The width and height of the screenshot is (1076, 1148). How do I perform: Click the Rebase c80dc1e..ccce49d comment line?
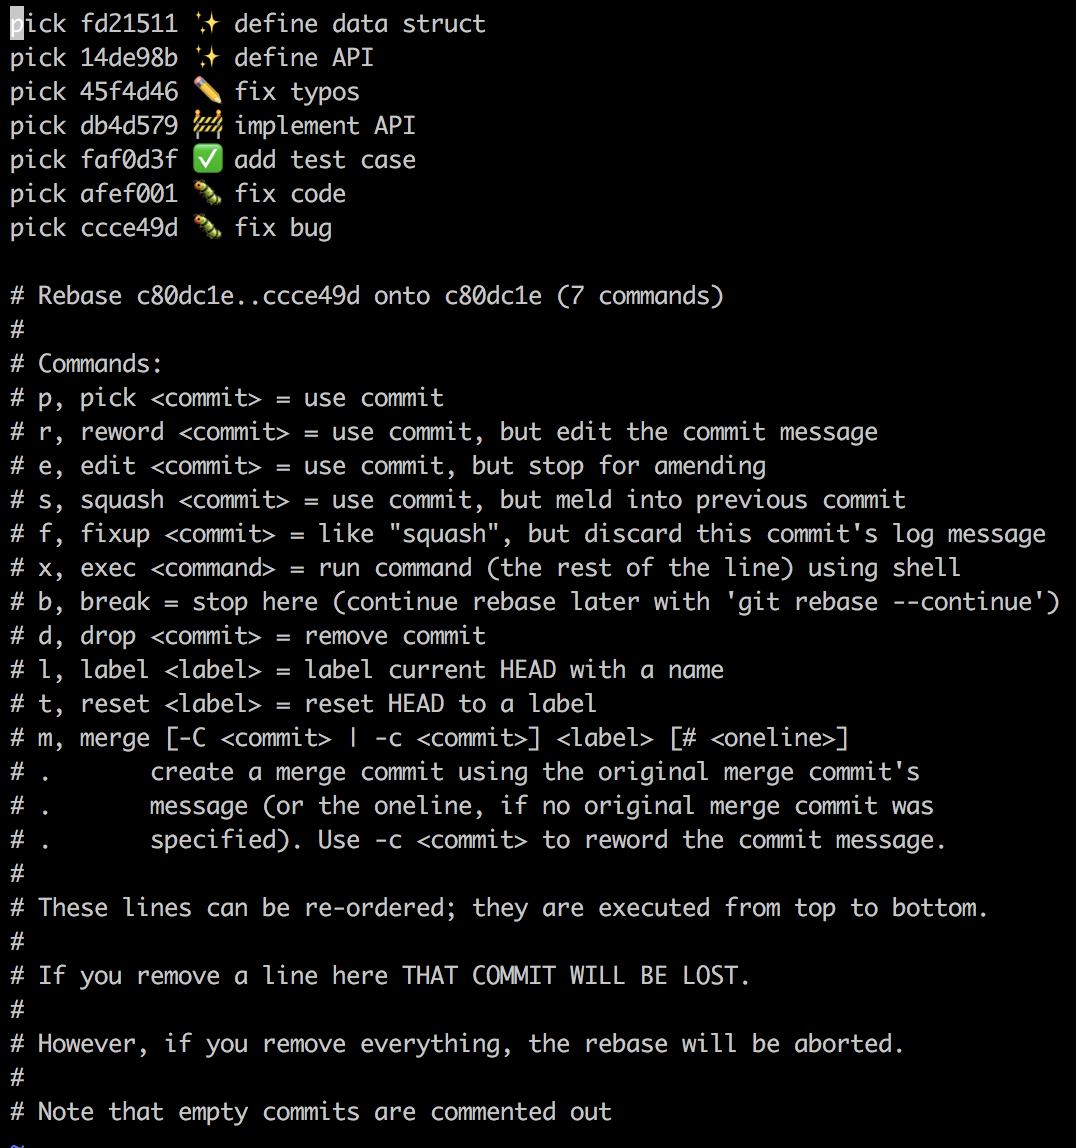tap(367, 296)
